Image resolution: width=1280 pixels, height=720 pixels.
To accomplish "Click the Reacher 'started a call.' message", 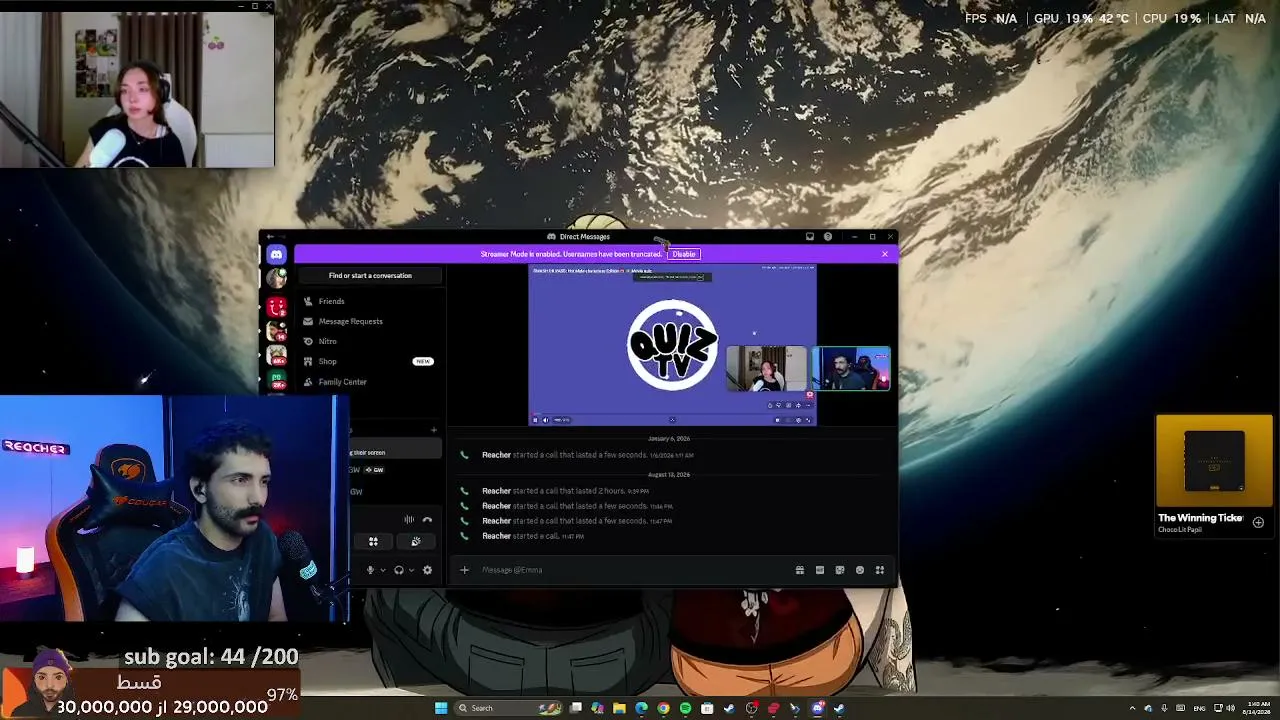I will (533, 536).
